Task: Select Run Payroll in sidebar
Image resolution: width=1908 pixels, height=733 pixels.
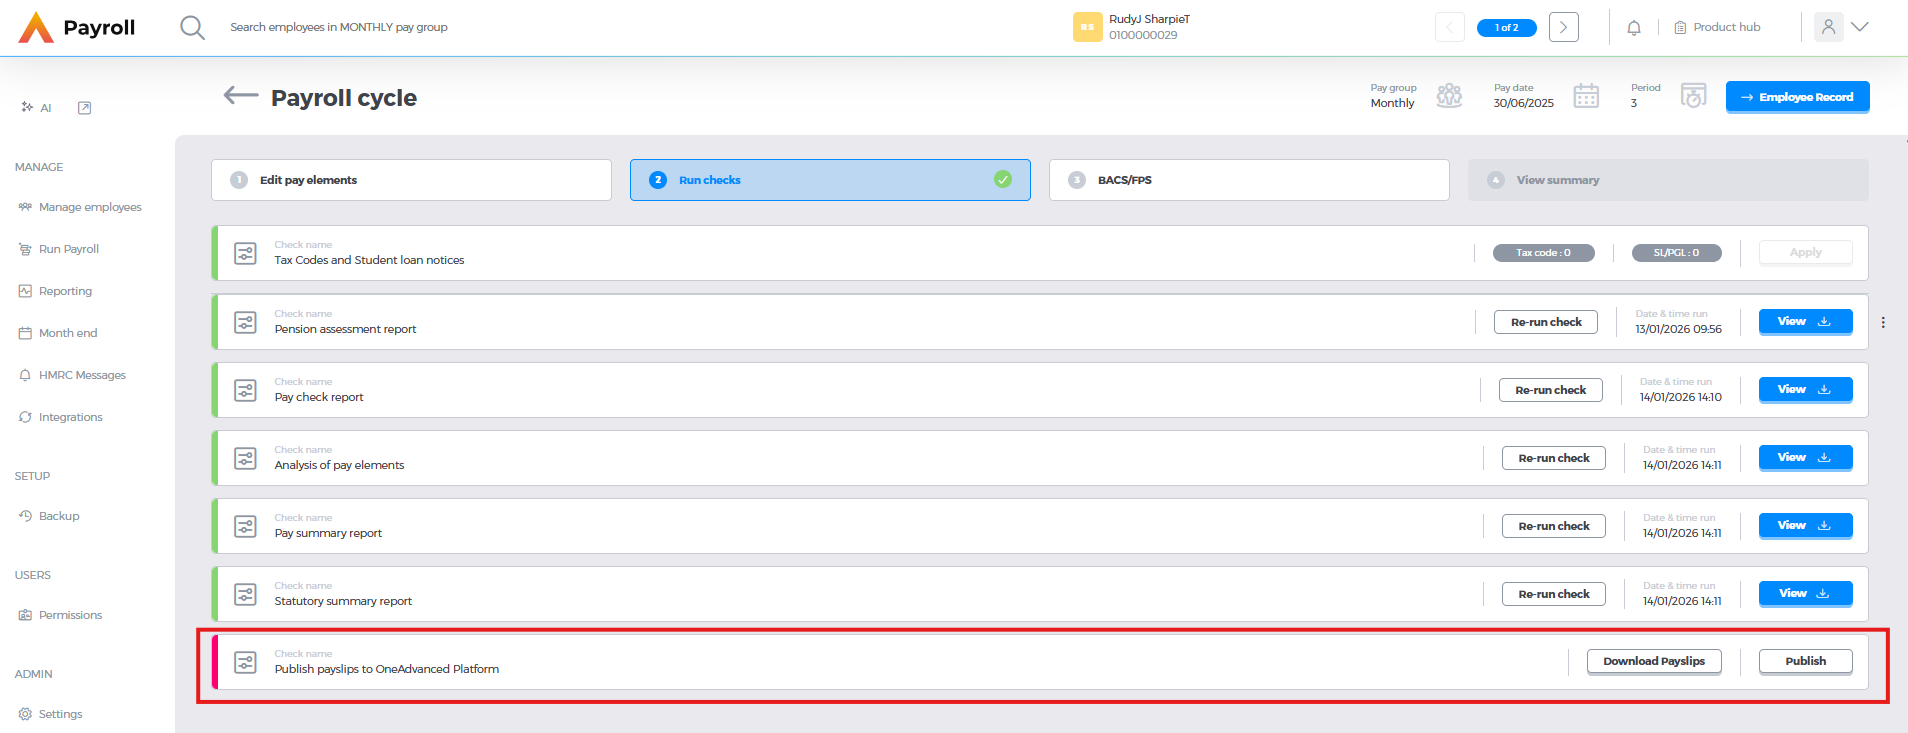Action: 59,249
